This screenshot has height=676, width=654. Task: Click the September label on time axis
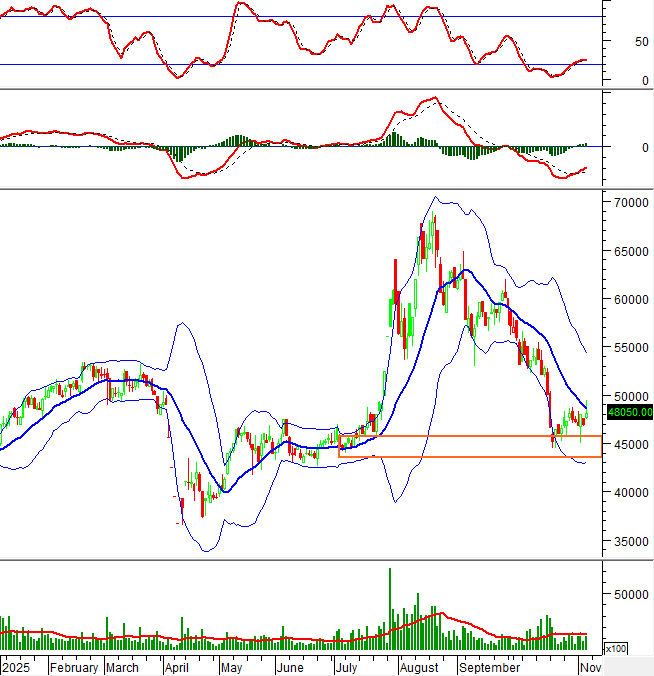tap(489, 667)
